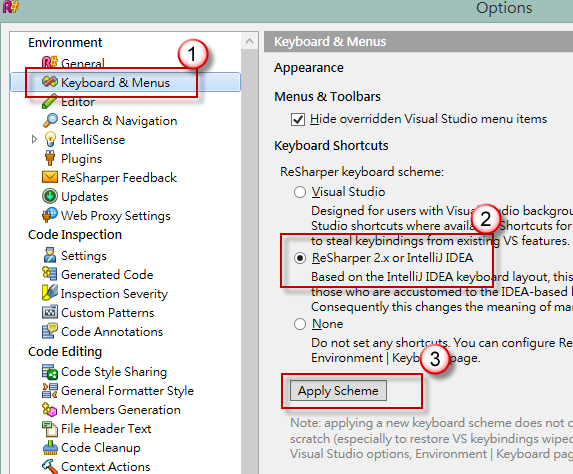
Task: Click the Code Cleanup broom icon
Action: point(50,448)
